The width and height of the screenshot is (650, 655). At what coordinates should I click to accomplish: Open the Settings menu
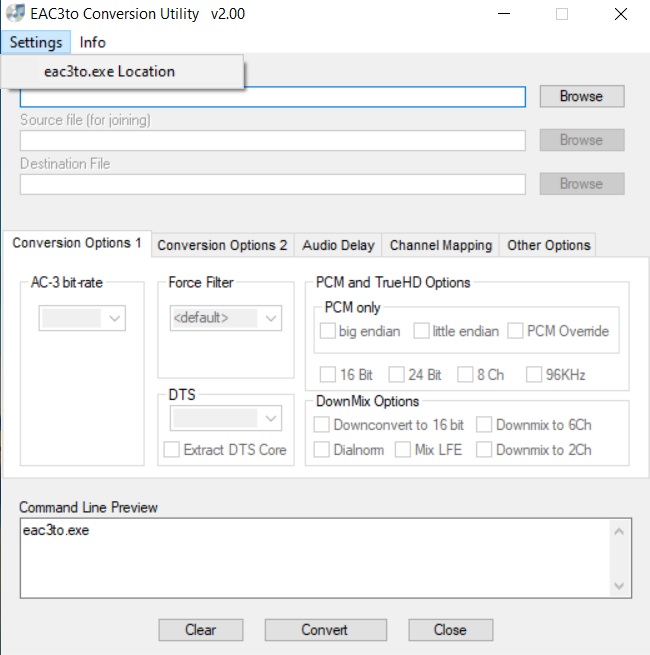click(x=36, y=42)
